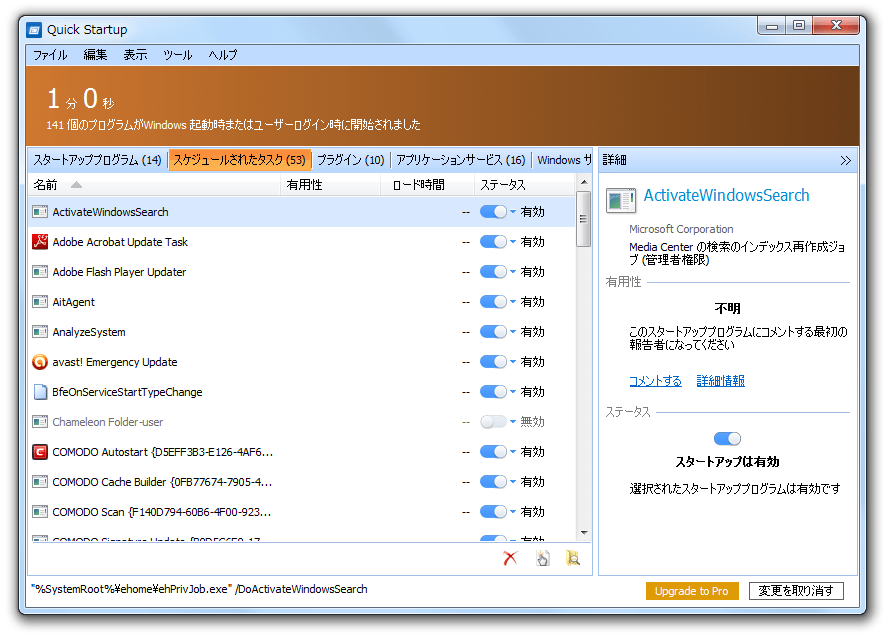Open status dropdown for Adobe Flash Player Updater
Image resolution: width=887 pixels, height=637 pixels.
click(513, 272)
